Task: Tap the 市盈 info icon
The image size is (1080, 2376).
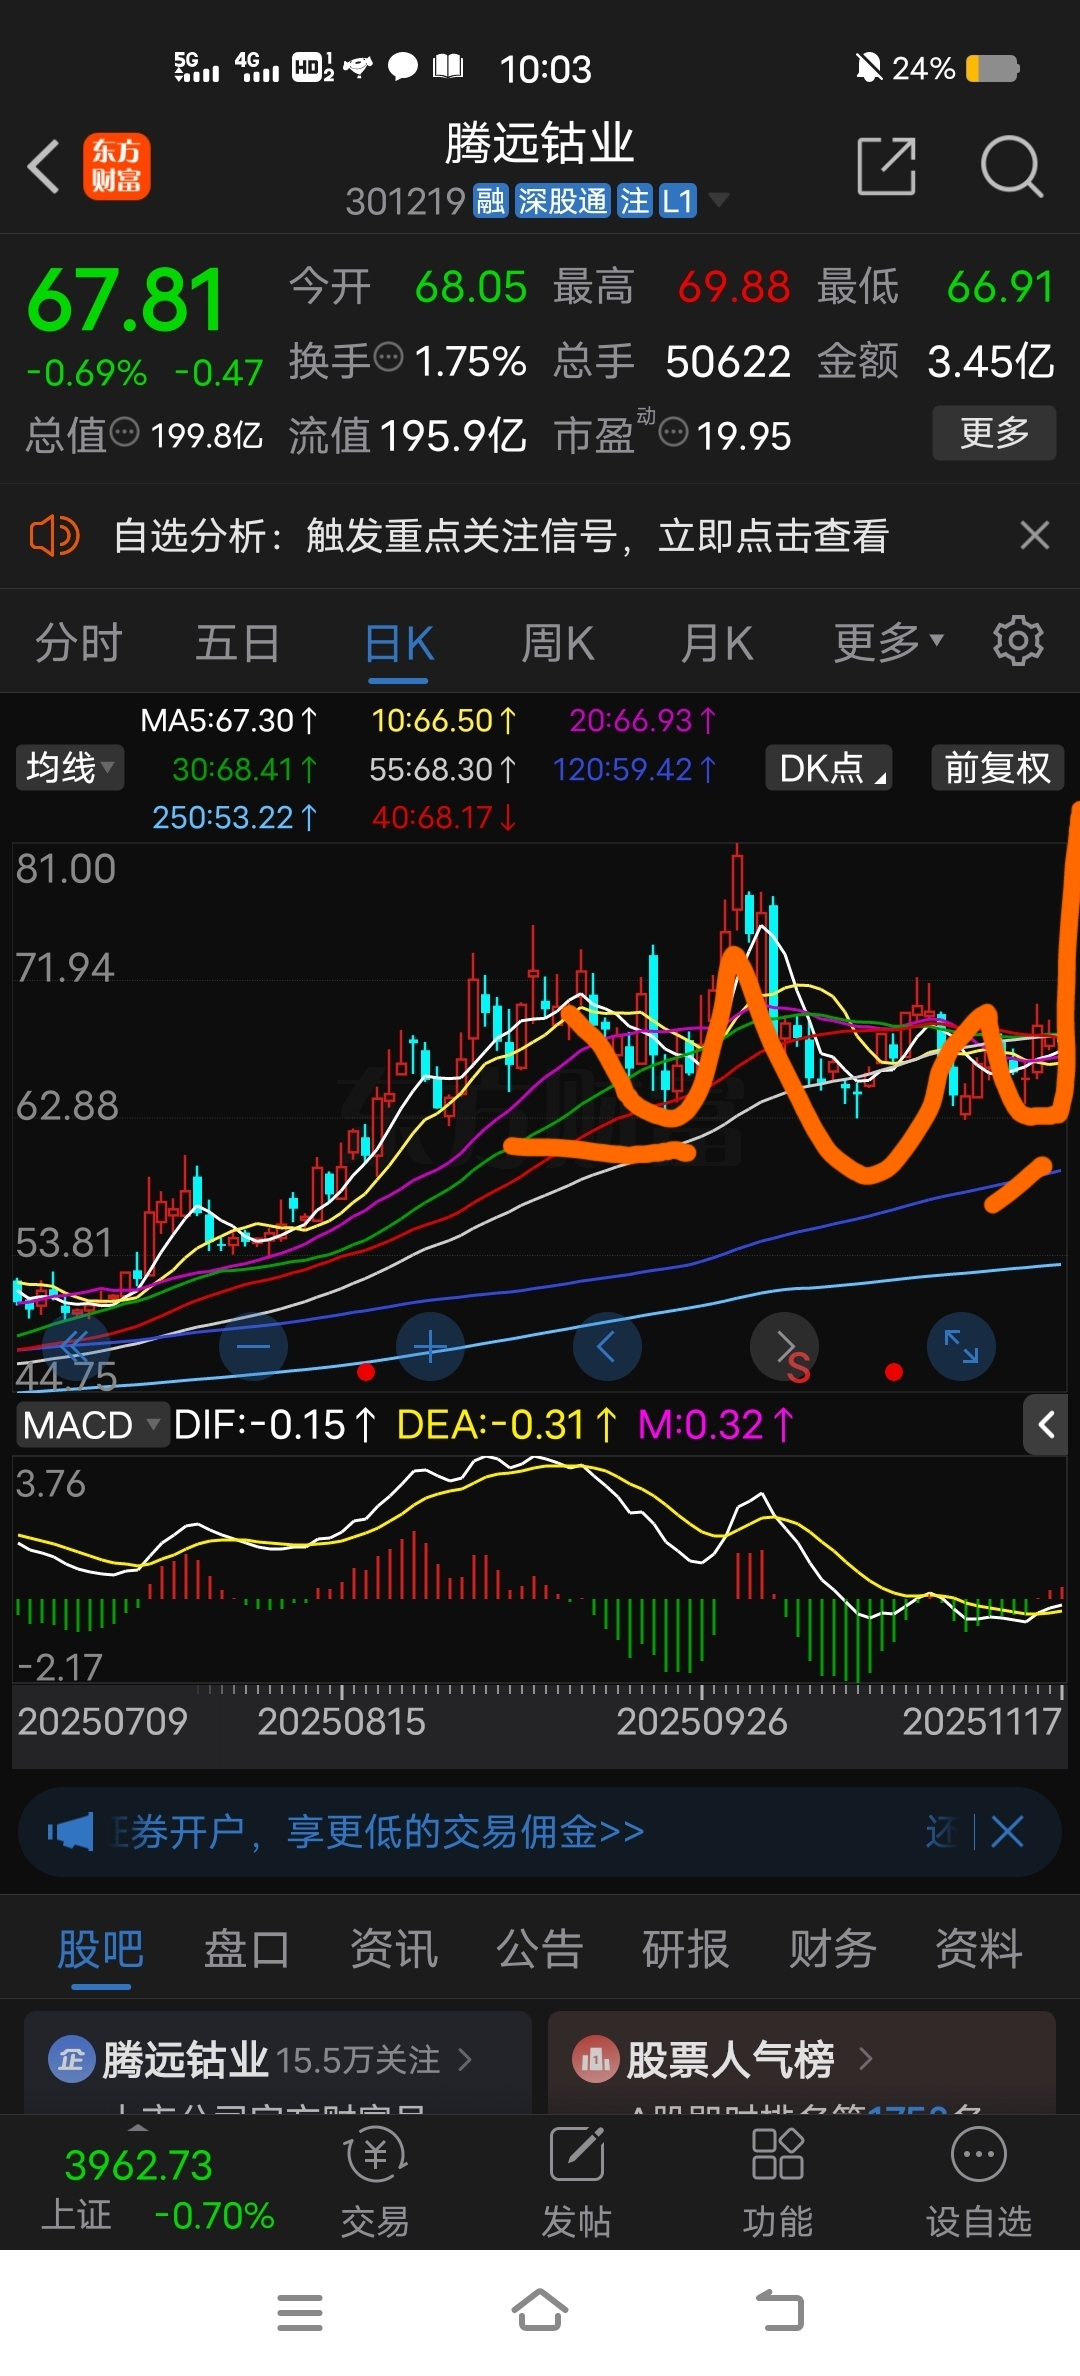Action: (674, 432)
